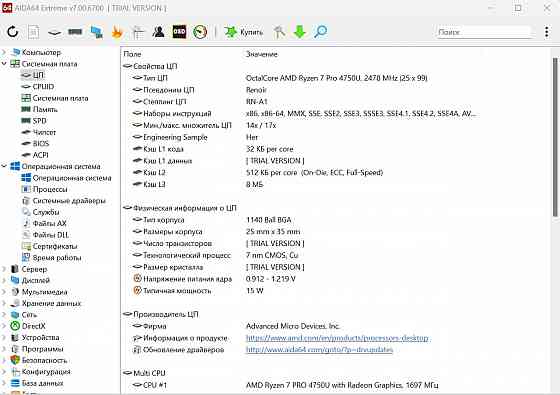
Task: Collapse the Операционная система parent node
Action: 4,166
